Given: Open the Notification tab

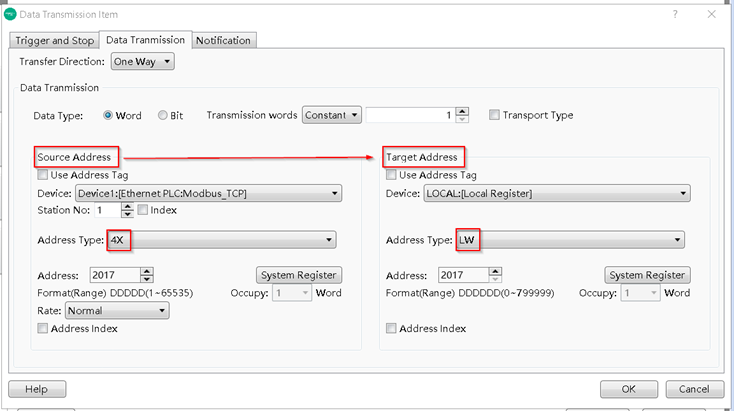Looking at the screenshot, I should [223, 40].
